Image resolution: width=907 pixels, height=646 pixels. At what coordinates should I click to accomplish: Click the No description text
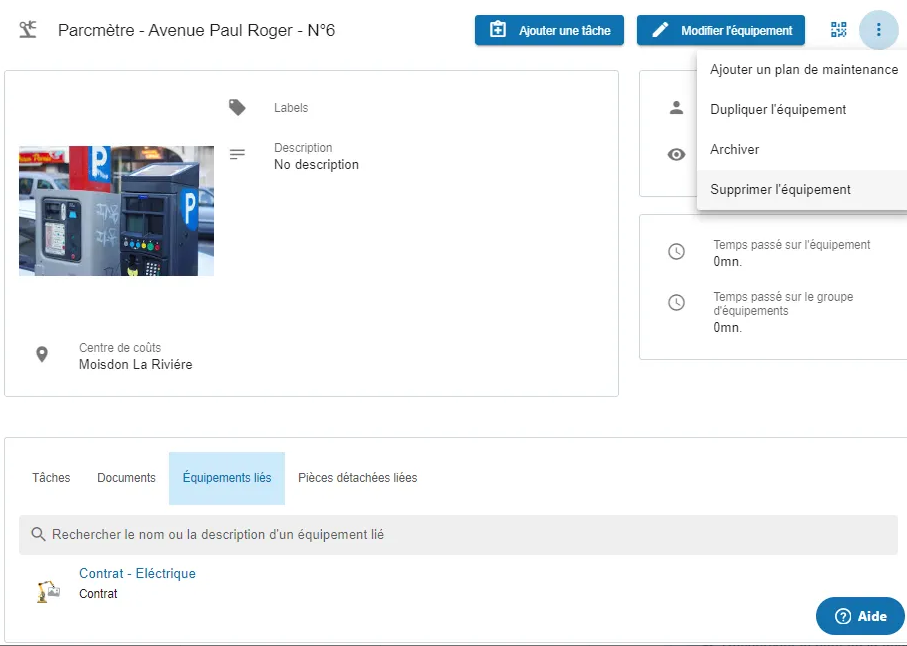(x=316, y=165)
